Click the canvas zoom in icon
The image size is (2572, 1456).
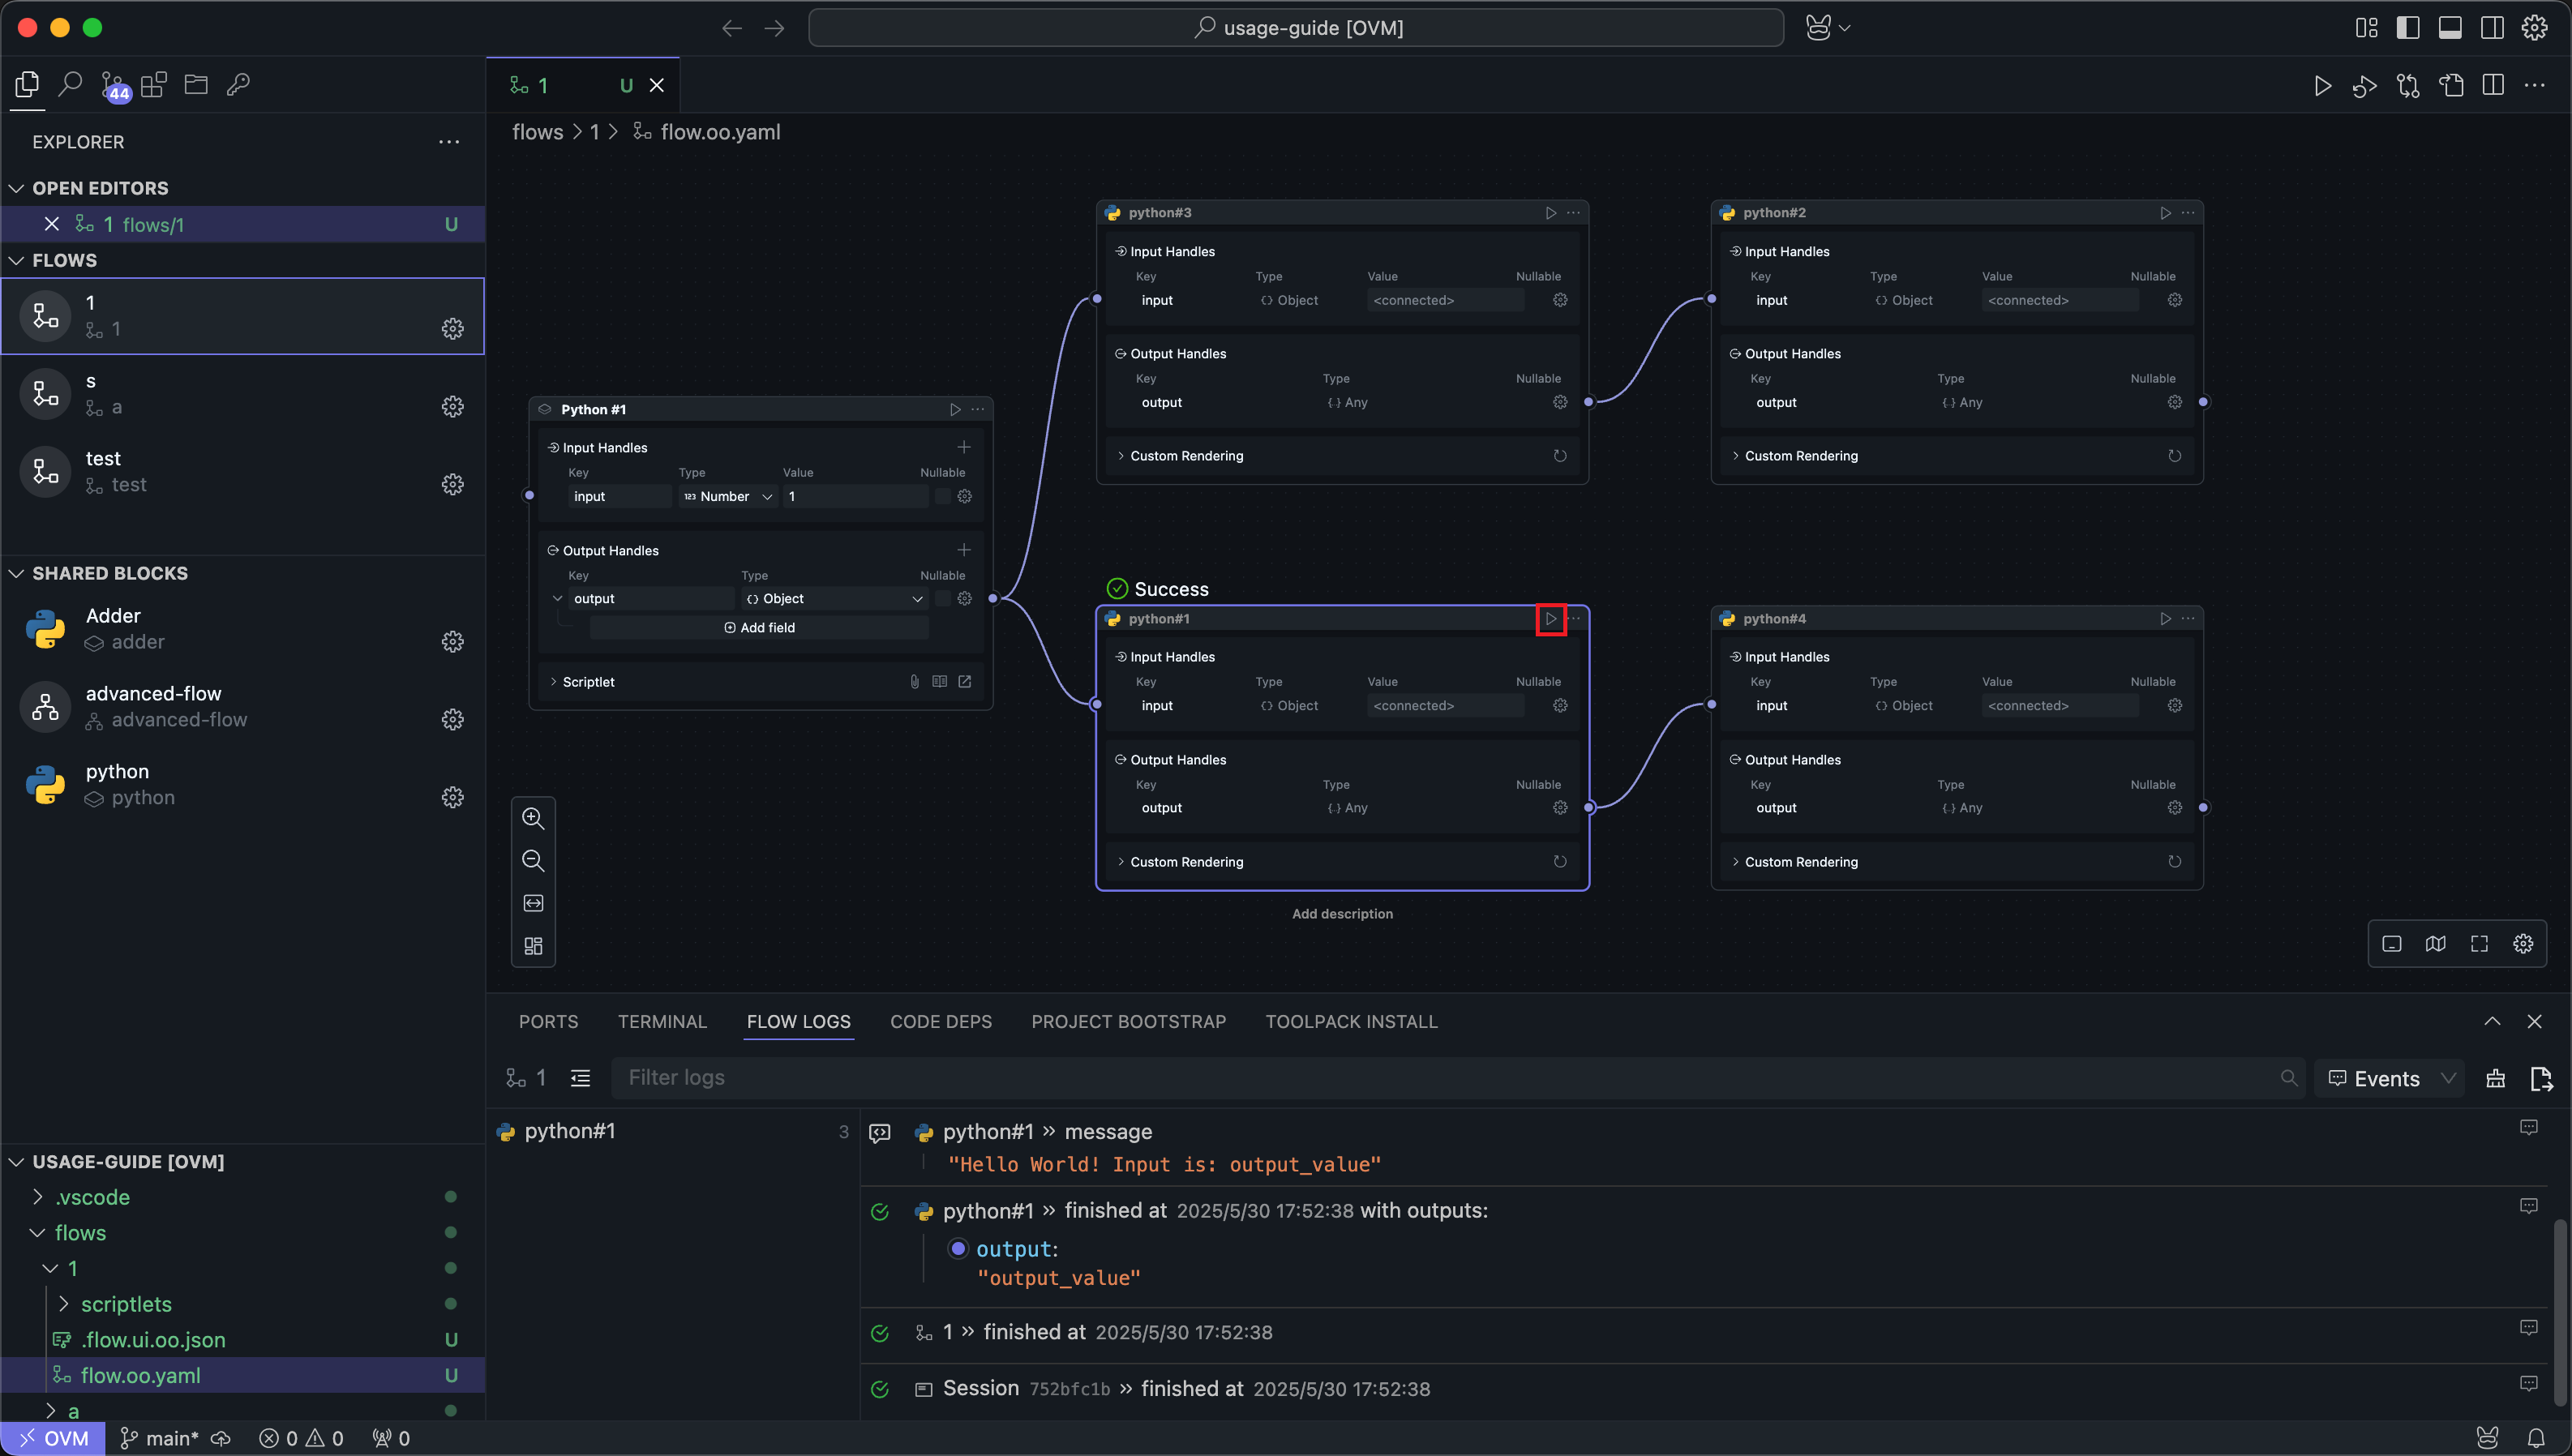click(x=533, y=818)
